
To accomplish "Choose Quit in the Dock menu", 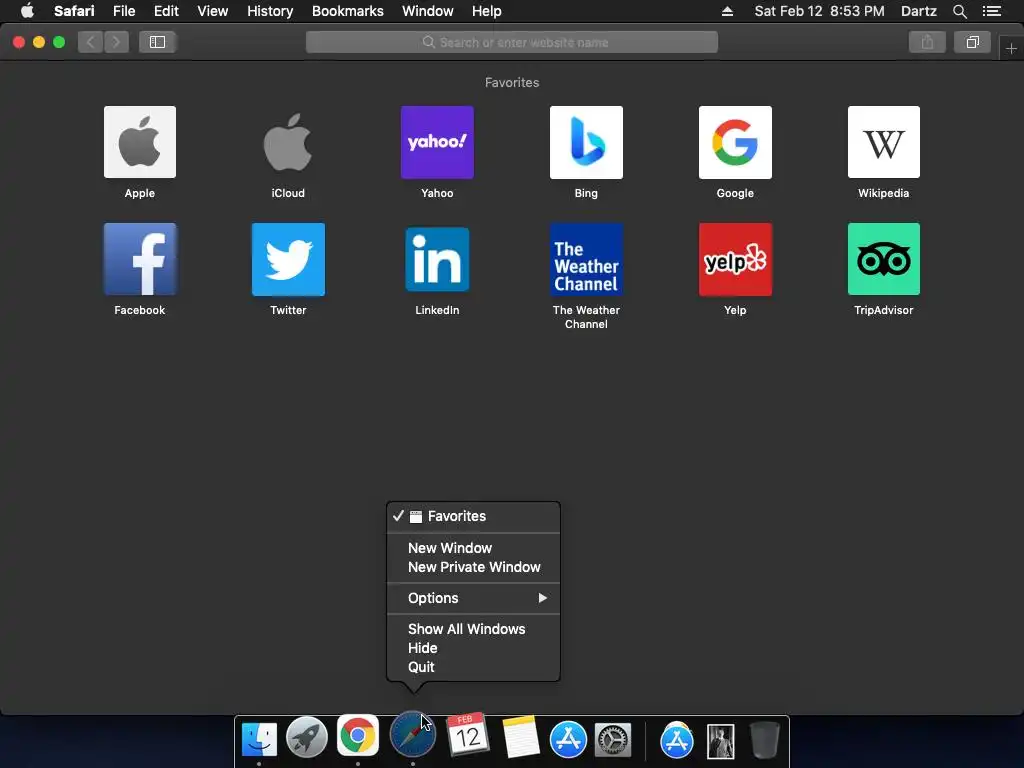I will click(473, 667).
